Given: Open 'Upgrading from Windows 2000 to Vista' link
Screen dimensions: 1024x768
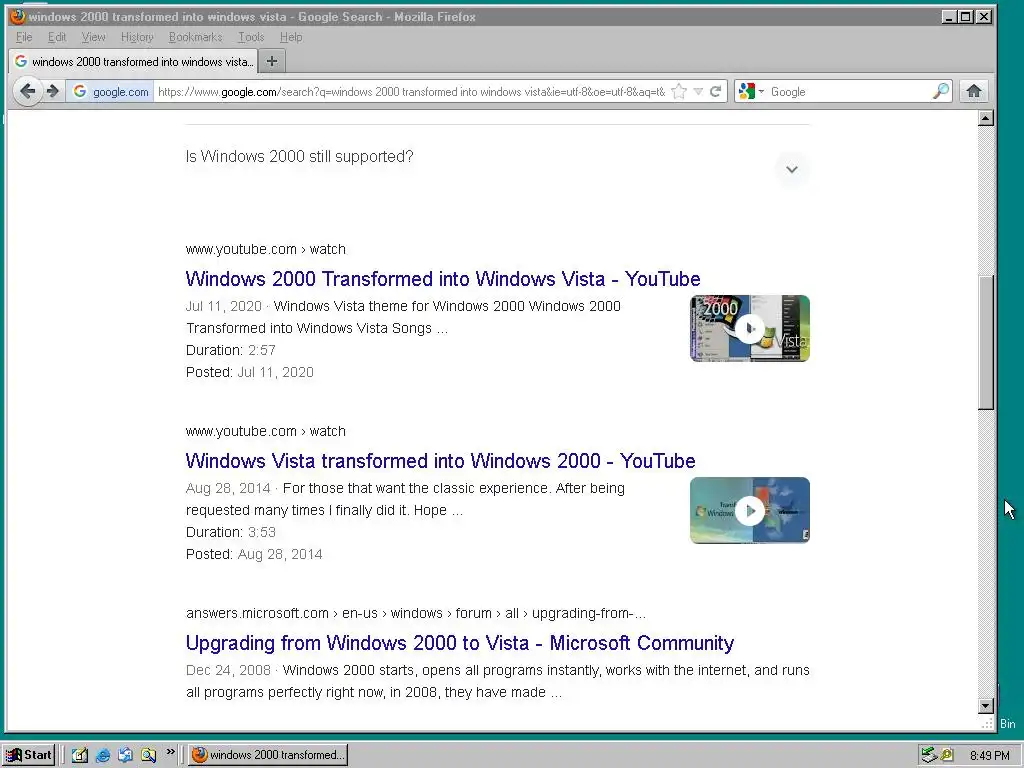Looking at the screenshot, I should (x=460, y=643).
